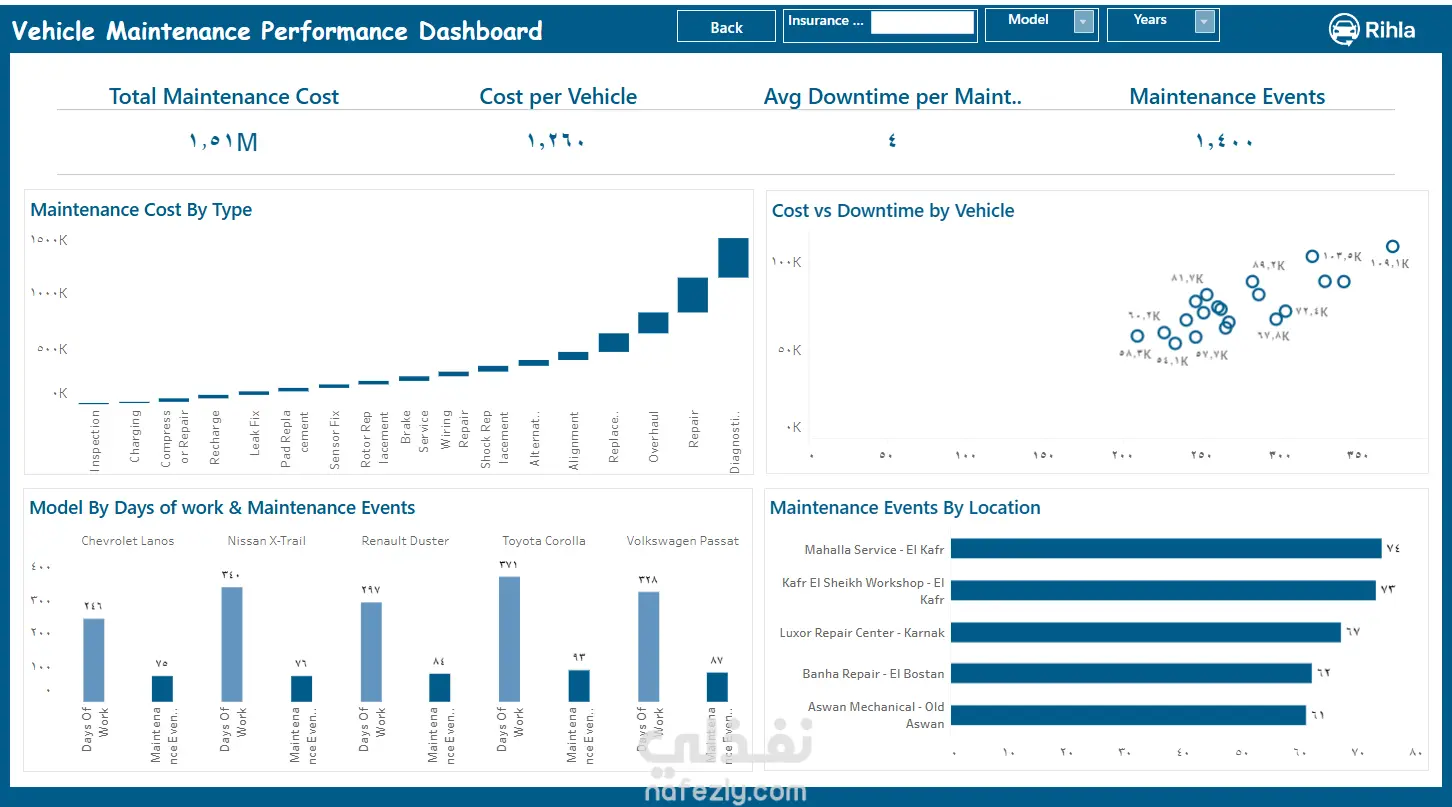
Task: Click the "Model By Days of work & Maintenance Events" title
Action: [x=222, y=508]
